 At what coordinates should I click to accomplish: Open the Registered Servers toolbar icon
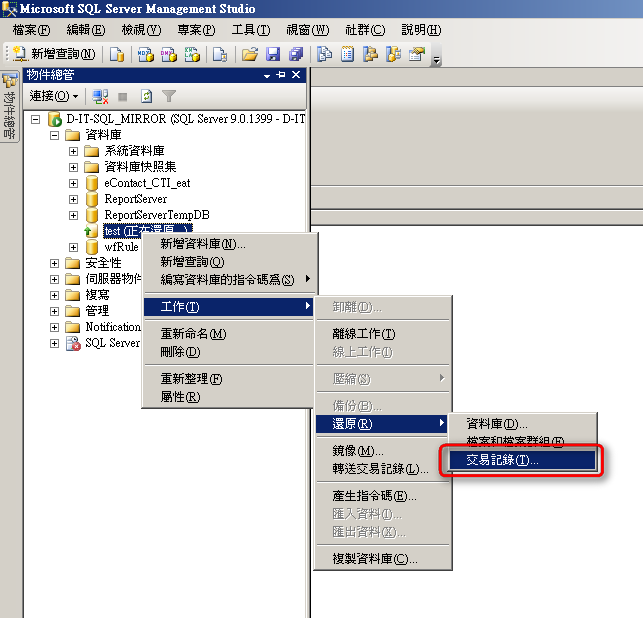(324, 54)
